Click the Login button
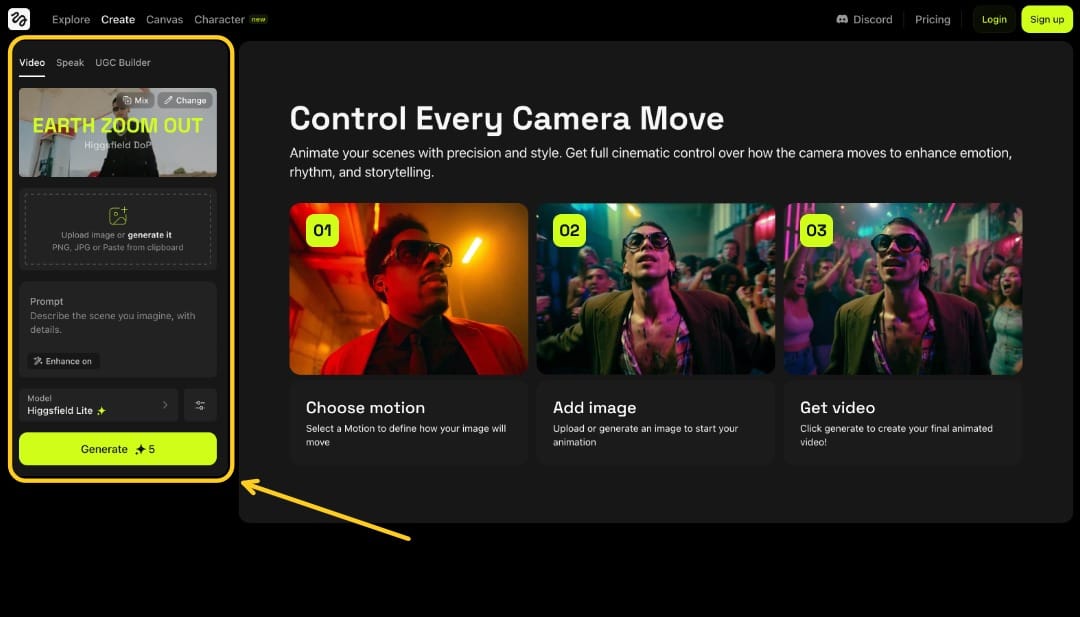This screenshot has width=1080, height=617. pos(994,19)
